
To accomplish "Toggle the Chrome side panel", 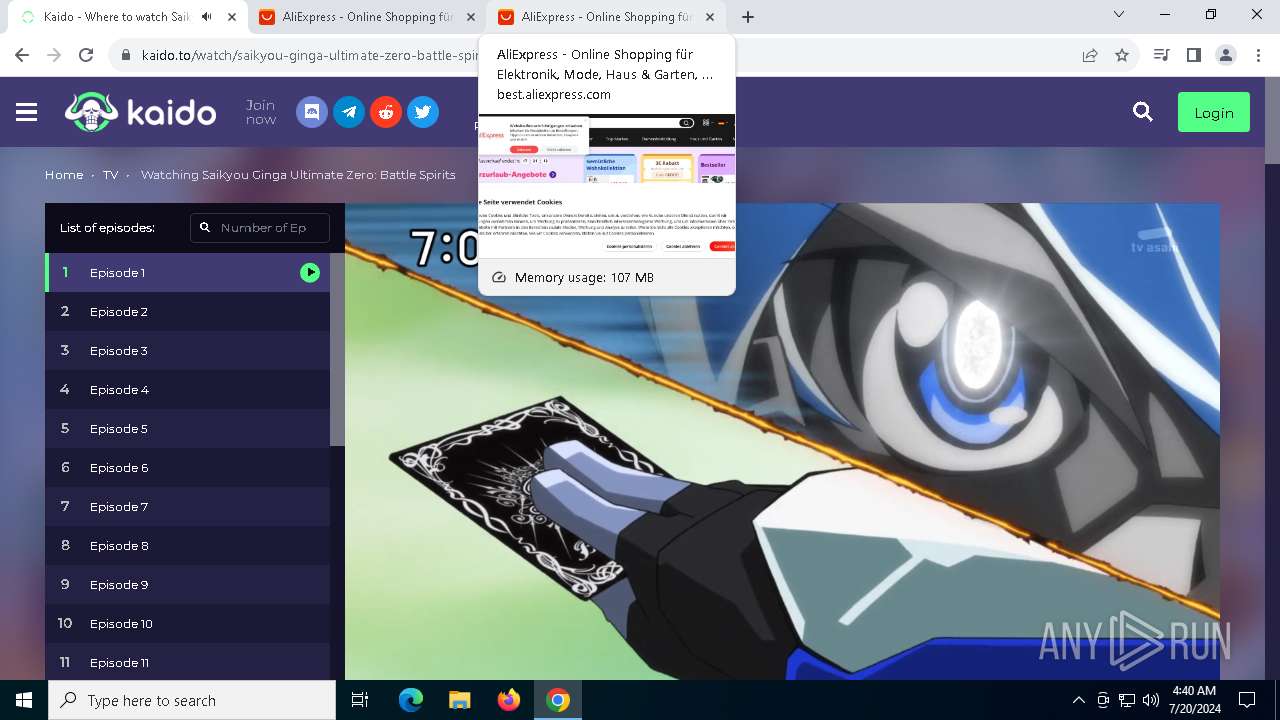I will (x=1193, y=56).
